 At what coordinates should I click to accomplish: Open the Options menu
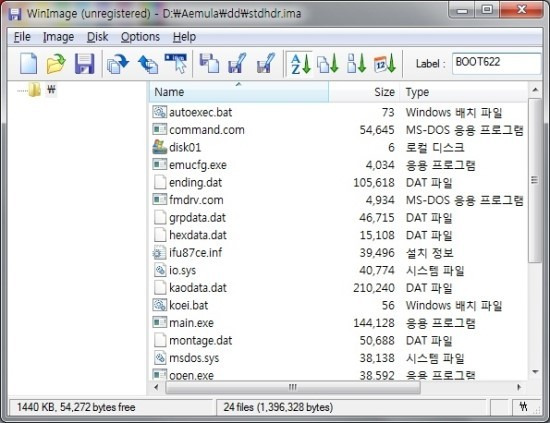pos(140,37)
